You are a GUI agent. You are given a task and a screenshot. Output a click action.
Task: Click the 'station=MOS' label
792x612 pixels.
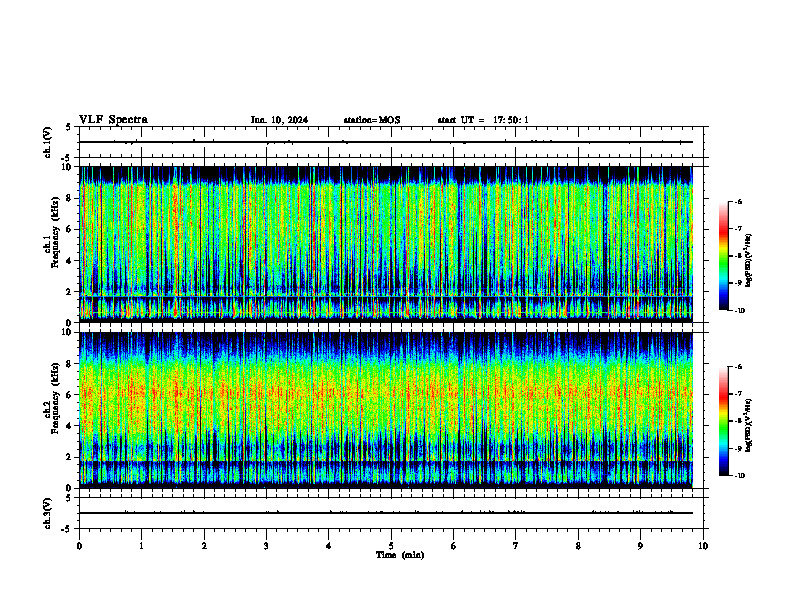pyautogui.click(x=372, y=120)
